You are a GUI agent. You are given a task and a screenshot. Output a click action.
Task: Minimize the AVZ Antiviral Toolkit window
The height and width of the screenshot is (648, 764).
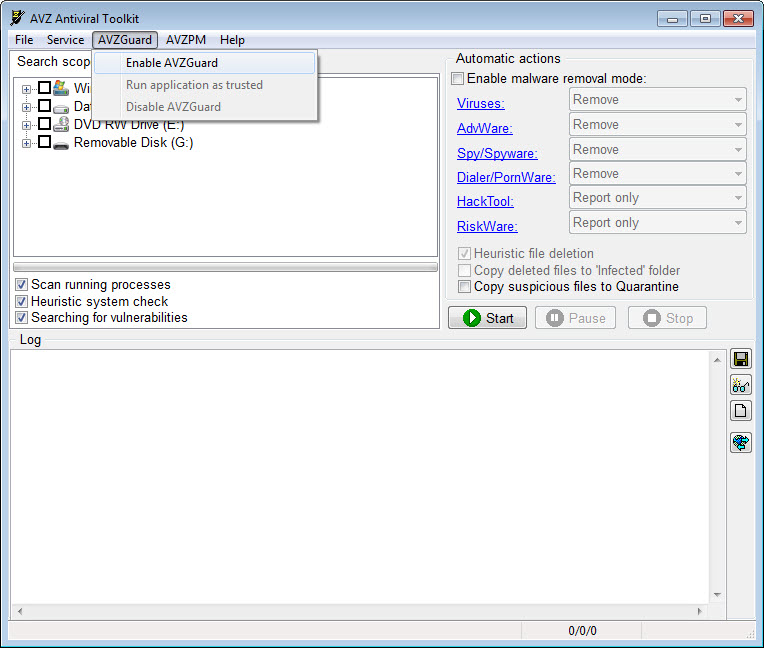click(x=672, y=19)
